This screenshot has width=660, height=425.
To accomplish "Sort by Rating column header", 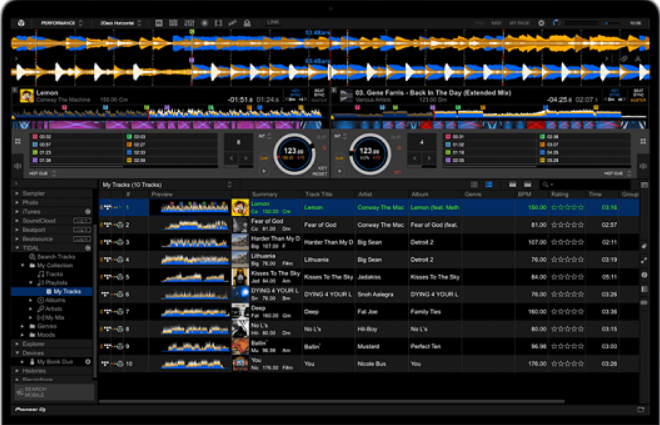I will pyautogui.click(x=559, y=194).
